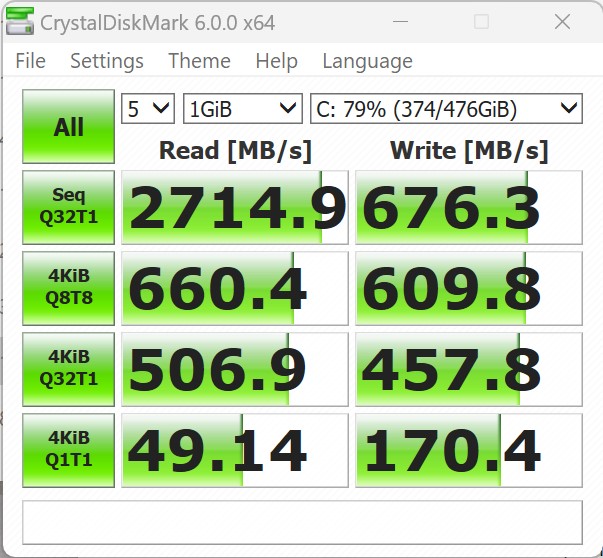603x558 pixels.
Task: Click the Seq write result 676.3
Action: (469, 207)
